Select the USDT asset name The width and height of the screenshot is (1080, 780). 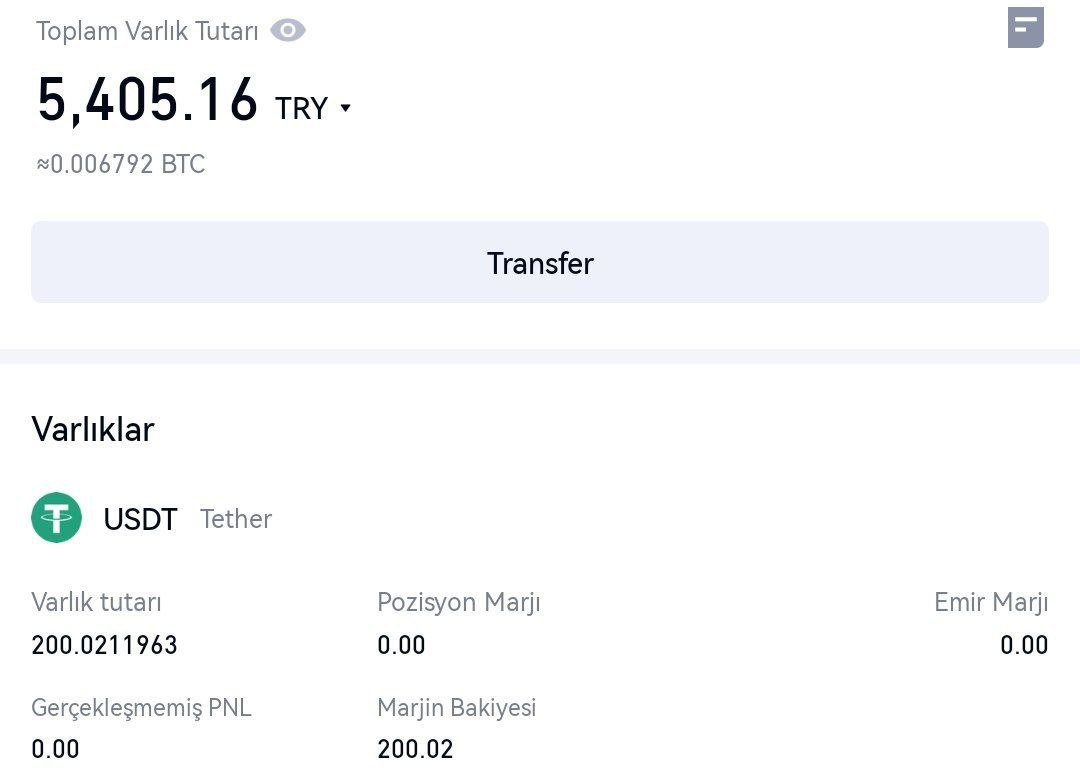pos(141,519)
